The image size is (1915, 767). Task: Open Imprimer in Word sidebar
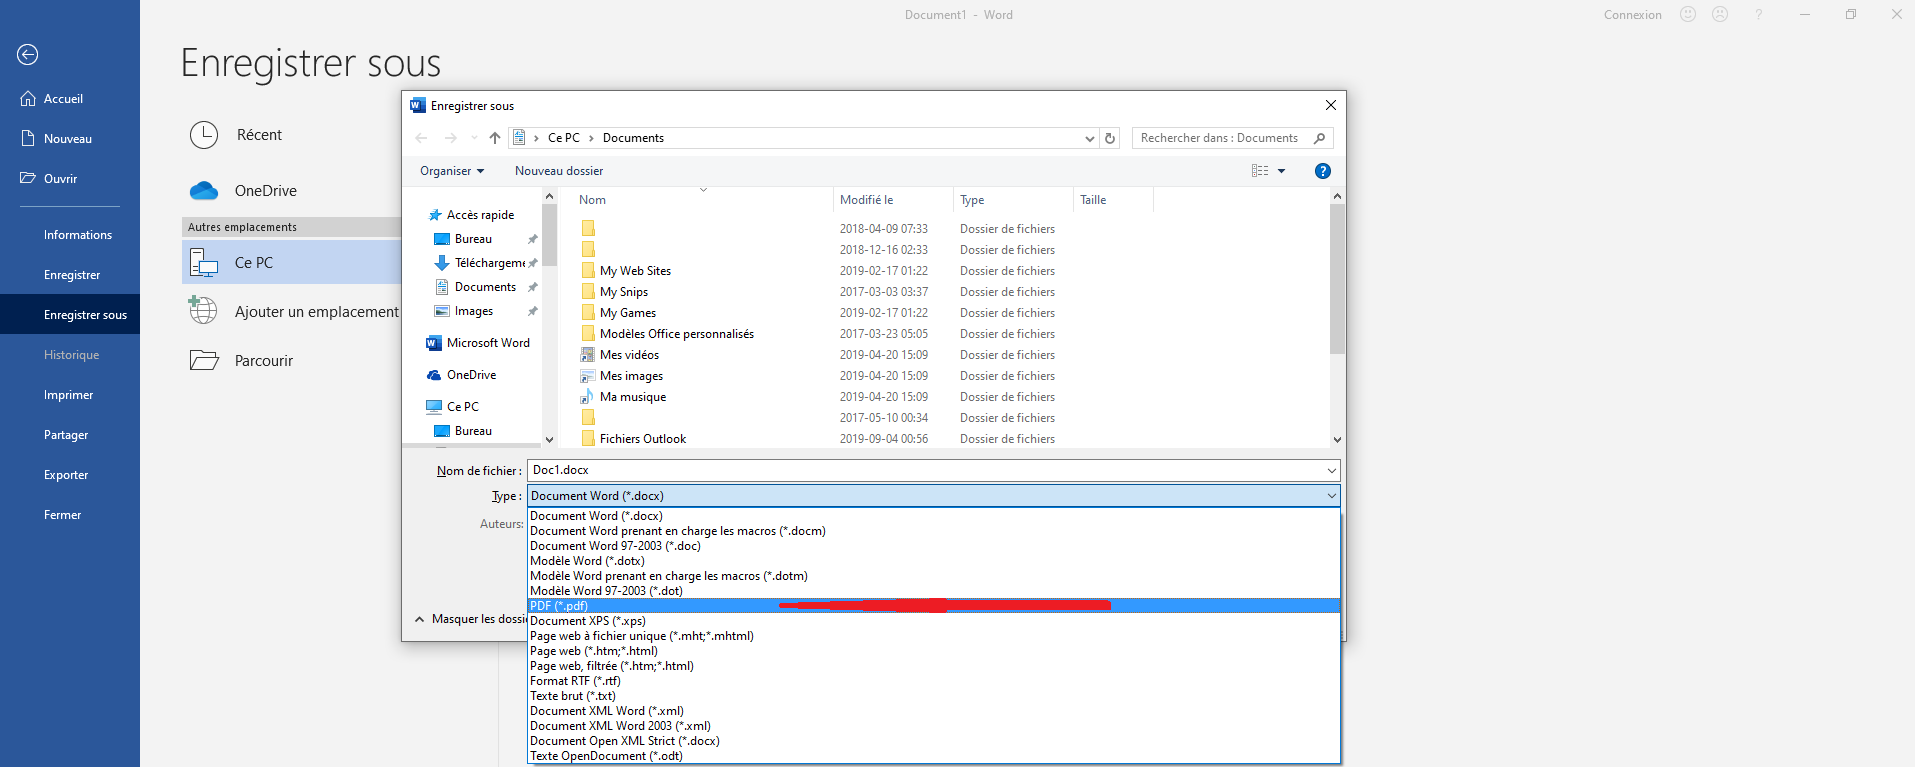pyautogui.click(x=68, y=395)
